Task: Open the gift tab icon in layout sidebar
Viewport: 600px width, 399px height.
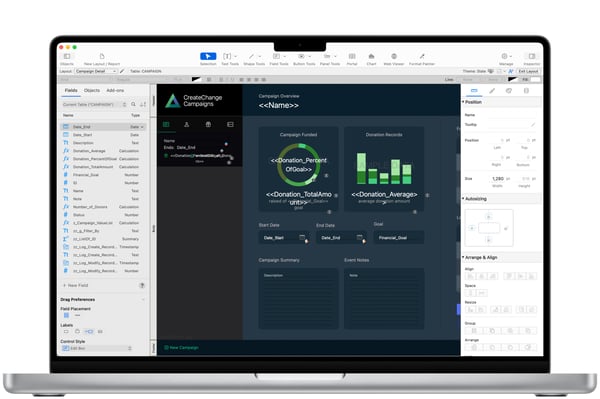Action: click(208, 124)
